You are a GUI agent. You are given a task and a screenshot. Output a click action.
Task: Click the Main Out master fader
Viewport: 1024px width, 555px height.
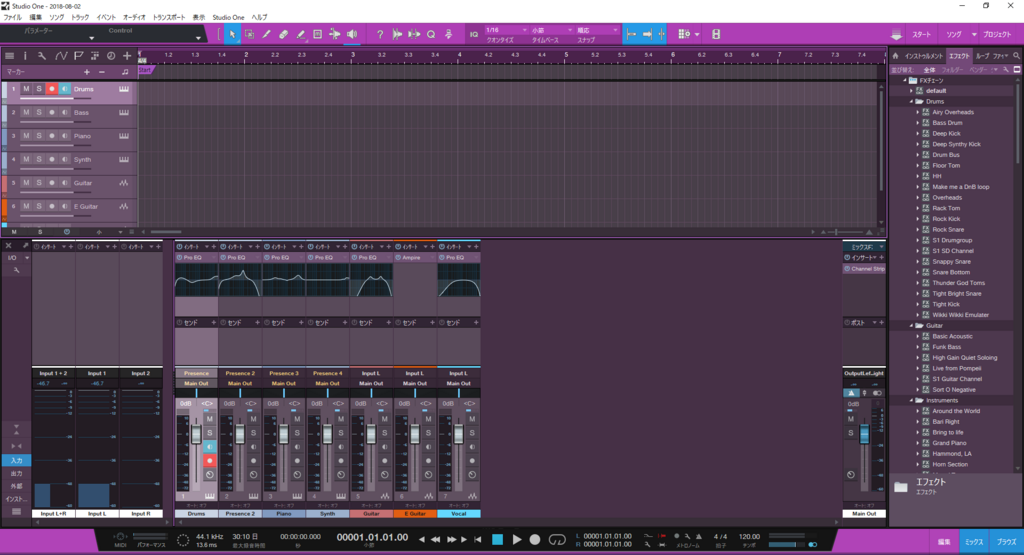point(864,434)
